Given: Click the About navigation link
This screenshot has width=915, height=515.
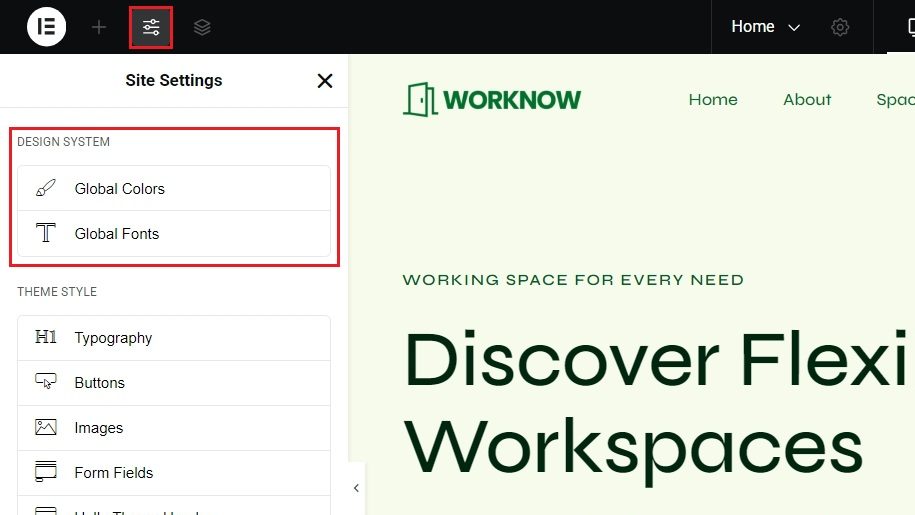Looking at the screenshot, I should coord(807,100).
